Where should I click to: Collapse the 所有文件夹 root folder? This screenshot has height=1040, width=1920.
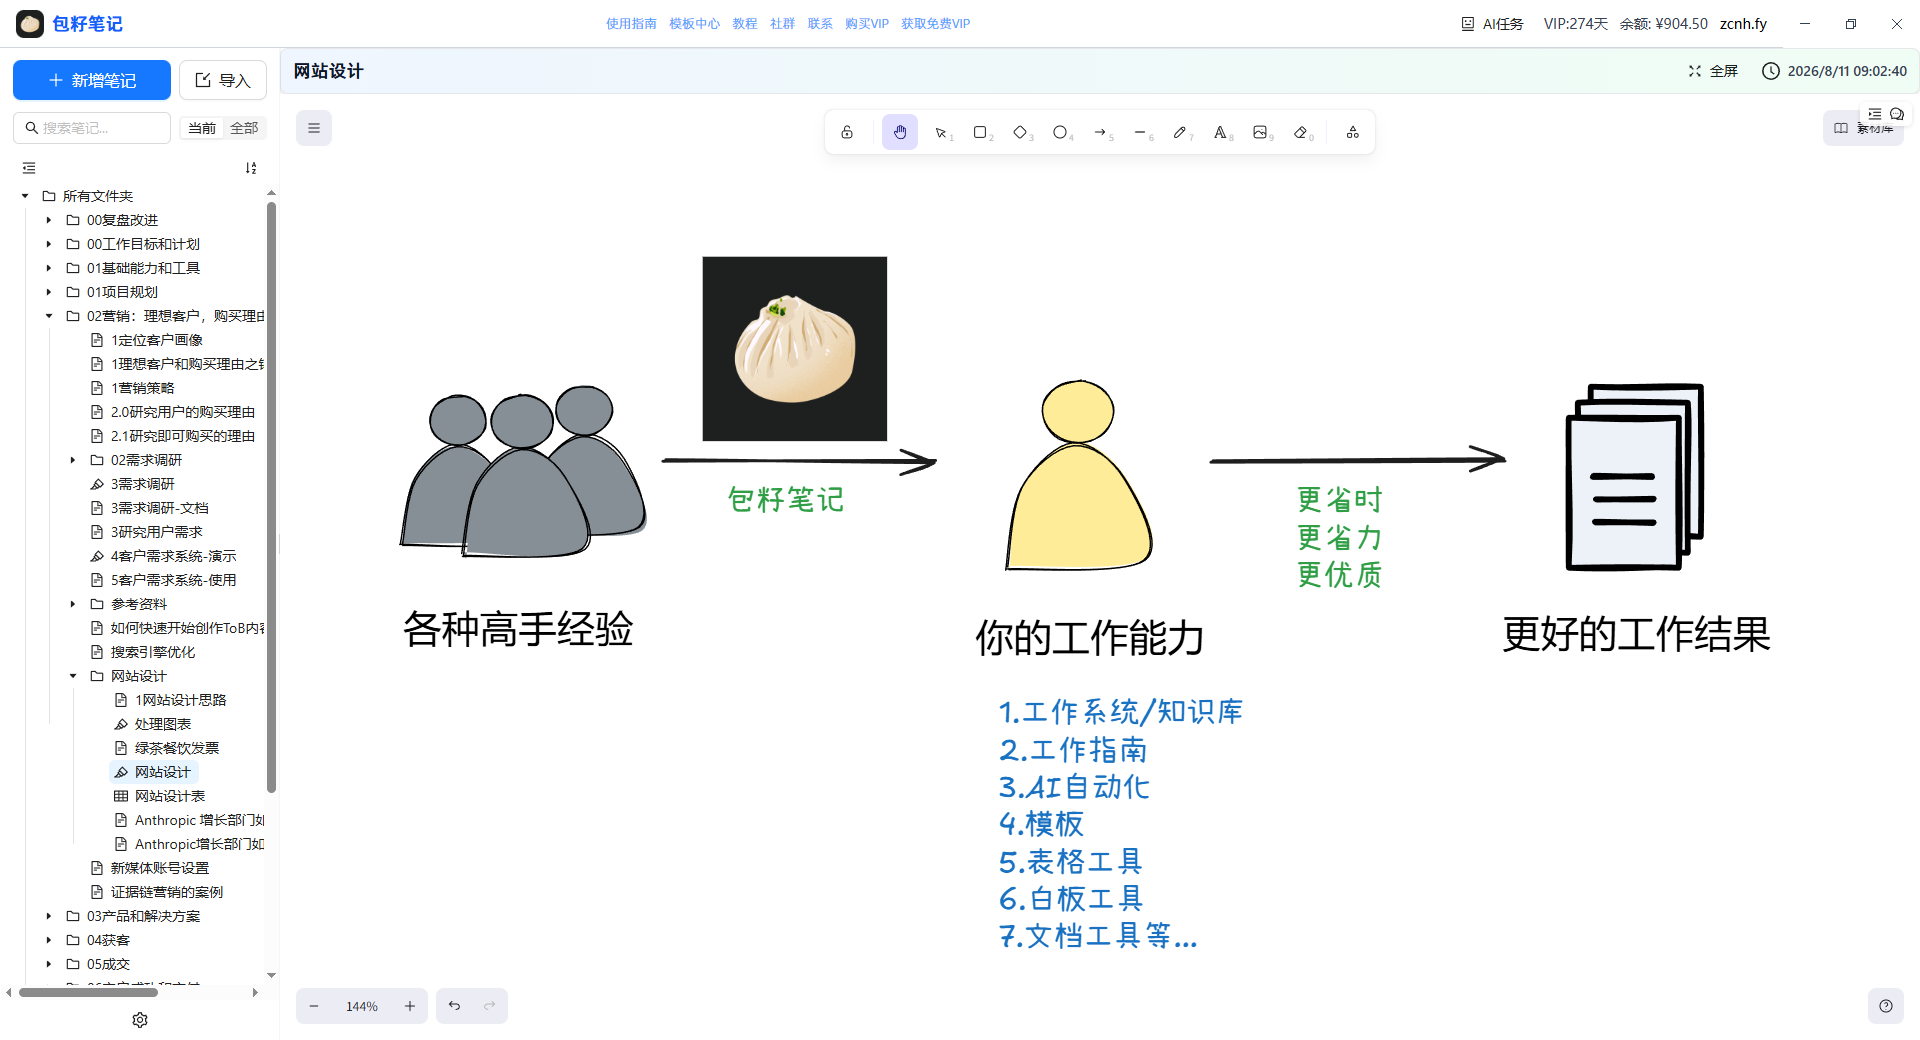tap(25, 196)
